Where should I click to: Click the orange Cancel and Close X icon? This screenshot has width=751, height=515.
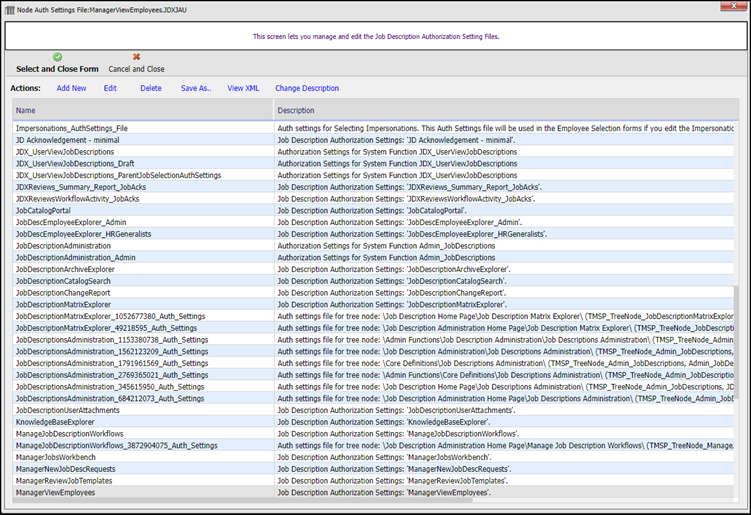click(136, 58)
